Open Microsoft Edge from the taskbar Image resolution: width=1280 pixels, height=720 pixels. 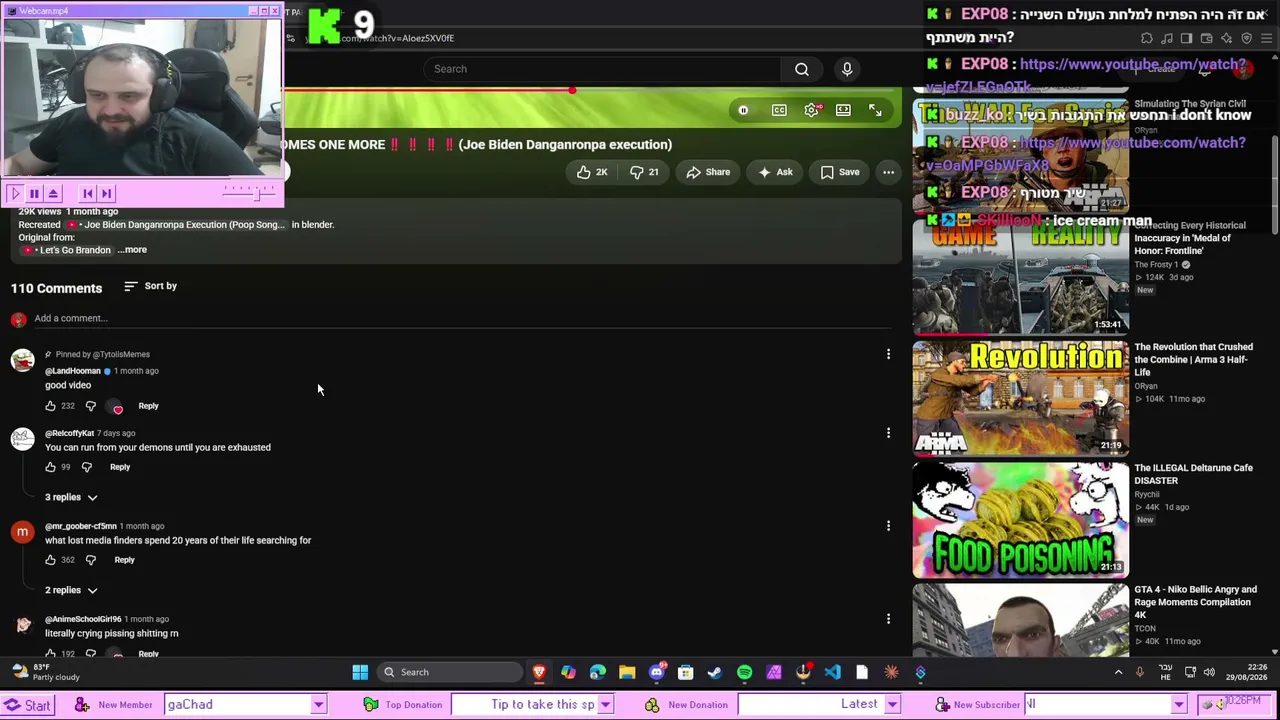tap(598, 672)
